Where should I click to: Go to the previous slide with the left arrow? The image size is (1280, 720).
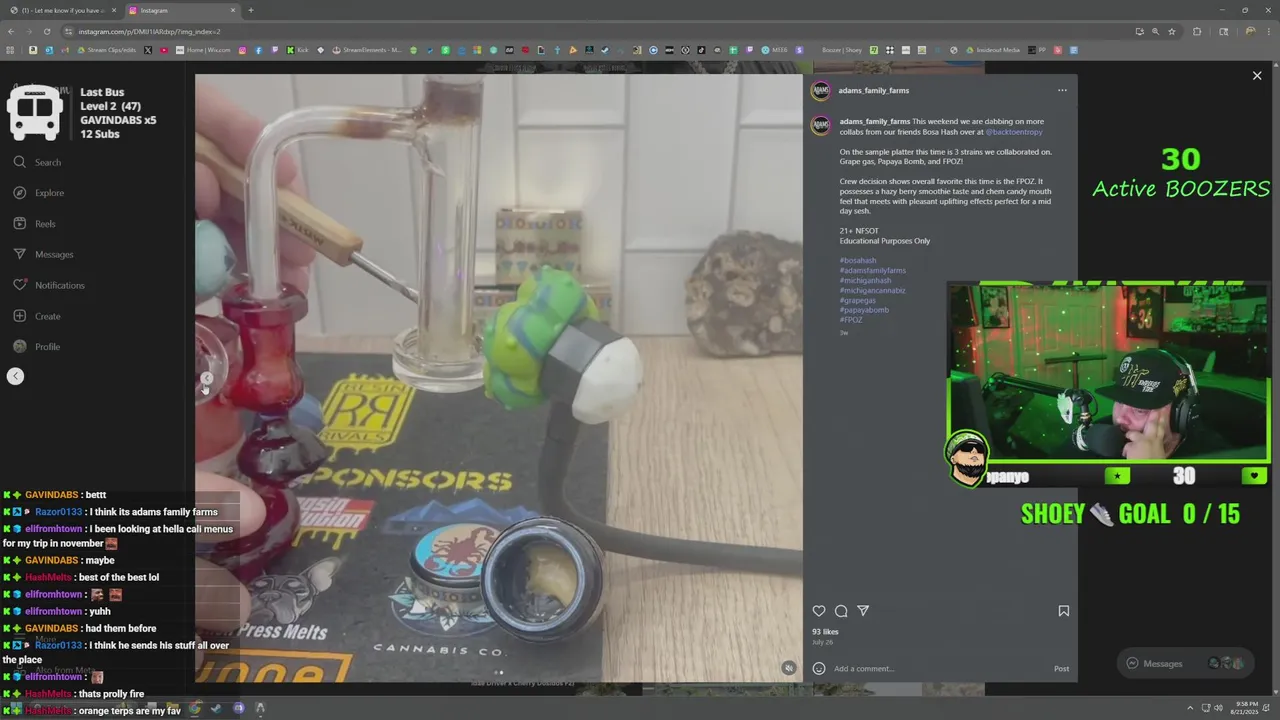pyautogui.click(x=207, y=379)
